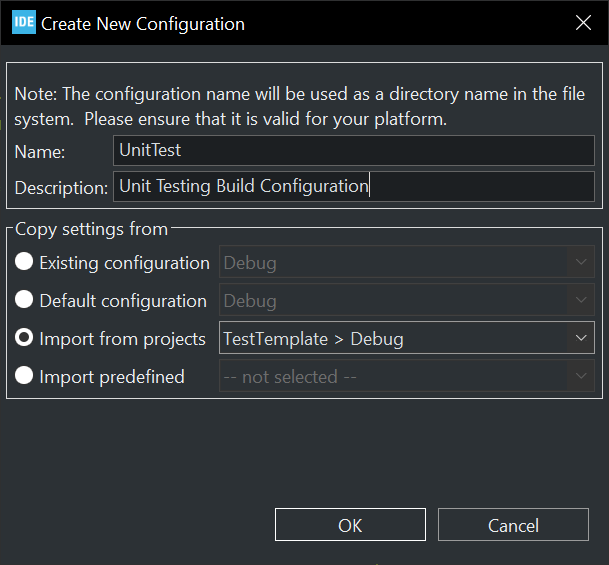This screenshot has width=609, height=565.
Task: Click the TestTemplate > Debug combo box text
Action: point(313,339)
